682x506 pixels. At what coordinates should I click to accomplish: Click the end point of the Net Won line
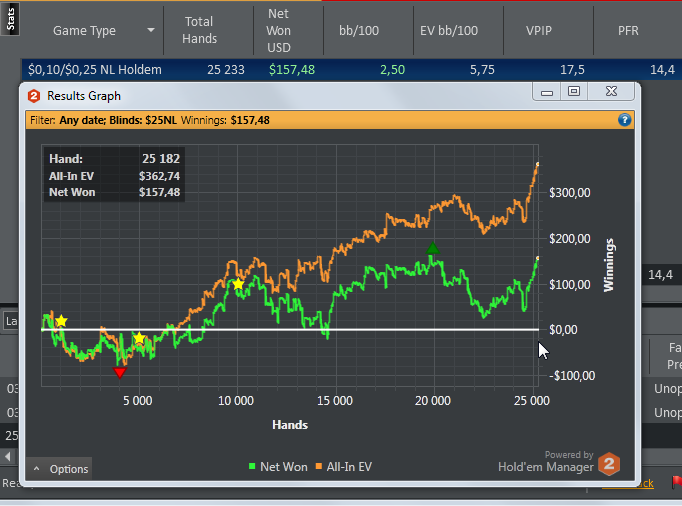point(538,258)
